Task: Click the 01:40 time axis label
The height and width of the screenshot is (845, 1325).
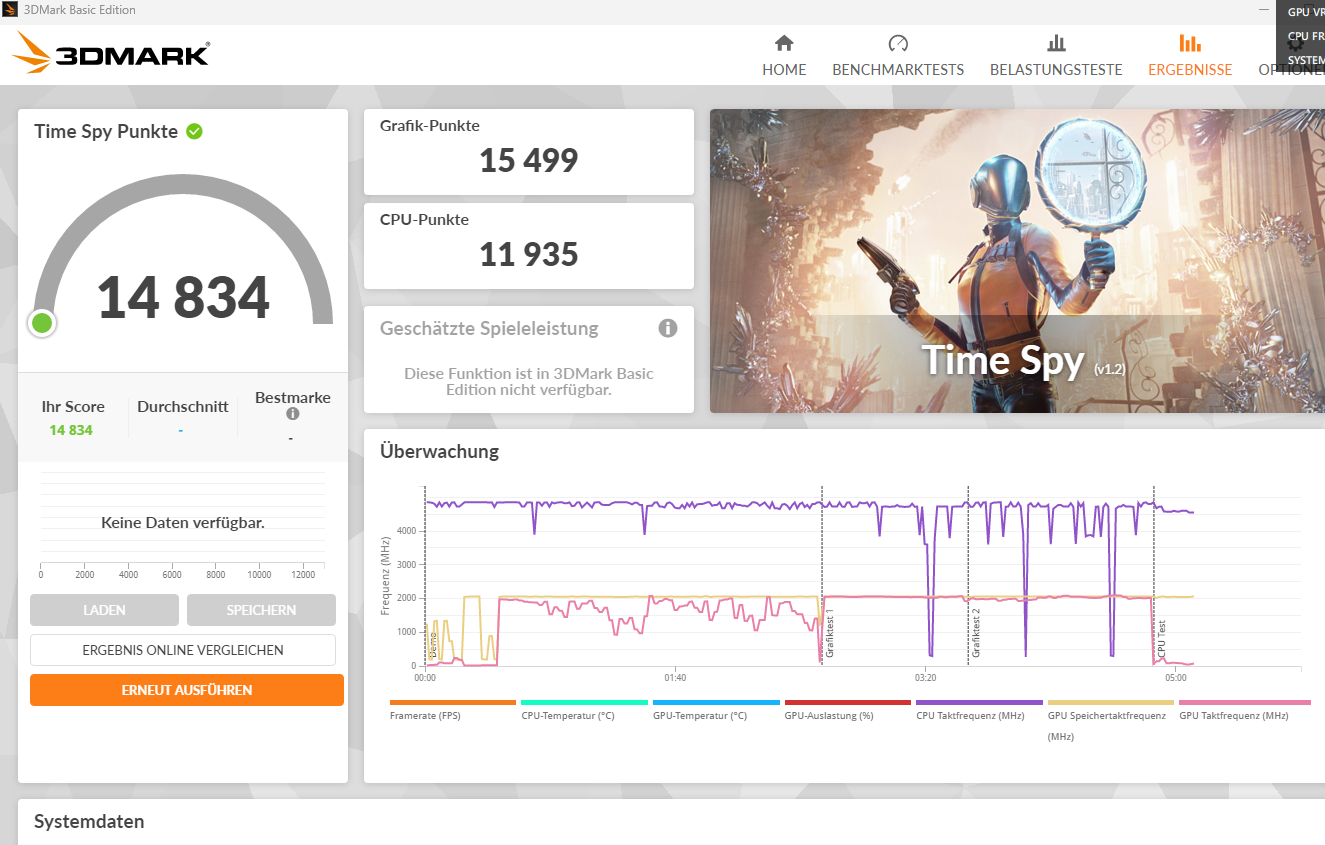Action: (x=675, y=677)
